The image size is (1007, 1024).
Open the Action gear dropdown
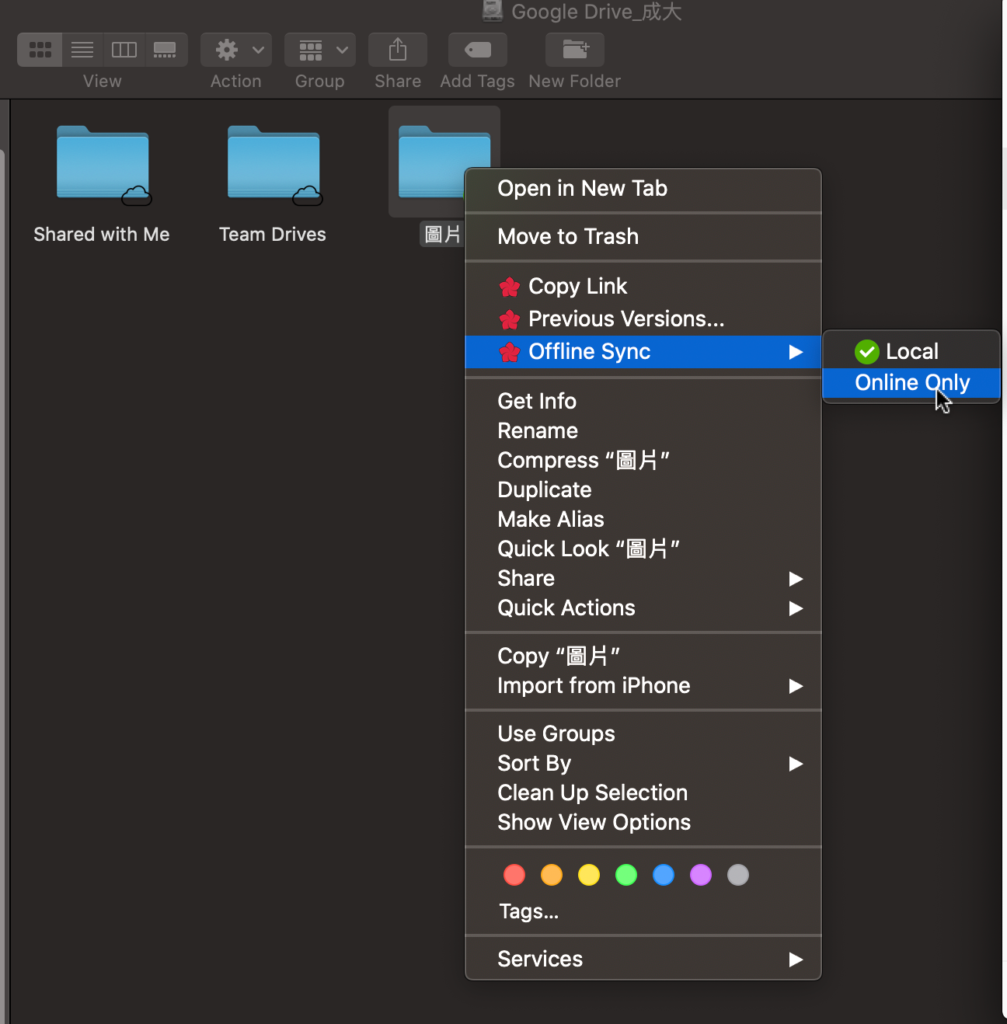point(236,49)
